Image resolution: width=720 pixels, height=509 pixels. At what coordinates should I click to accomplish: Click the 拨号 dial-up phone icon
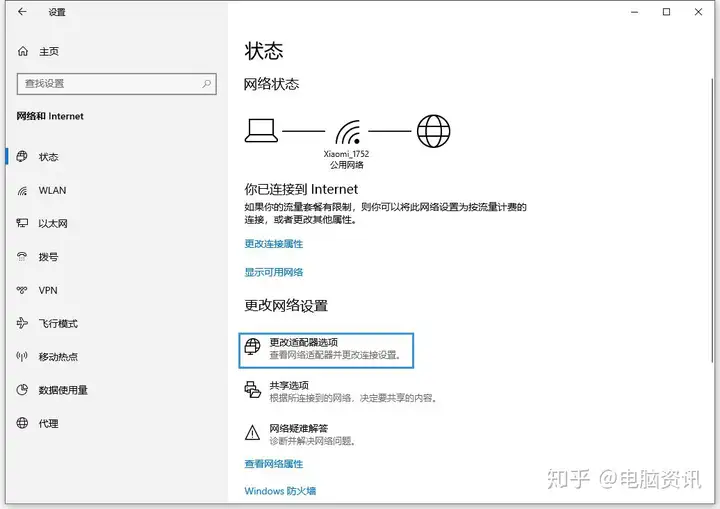tap(22, 256)
